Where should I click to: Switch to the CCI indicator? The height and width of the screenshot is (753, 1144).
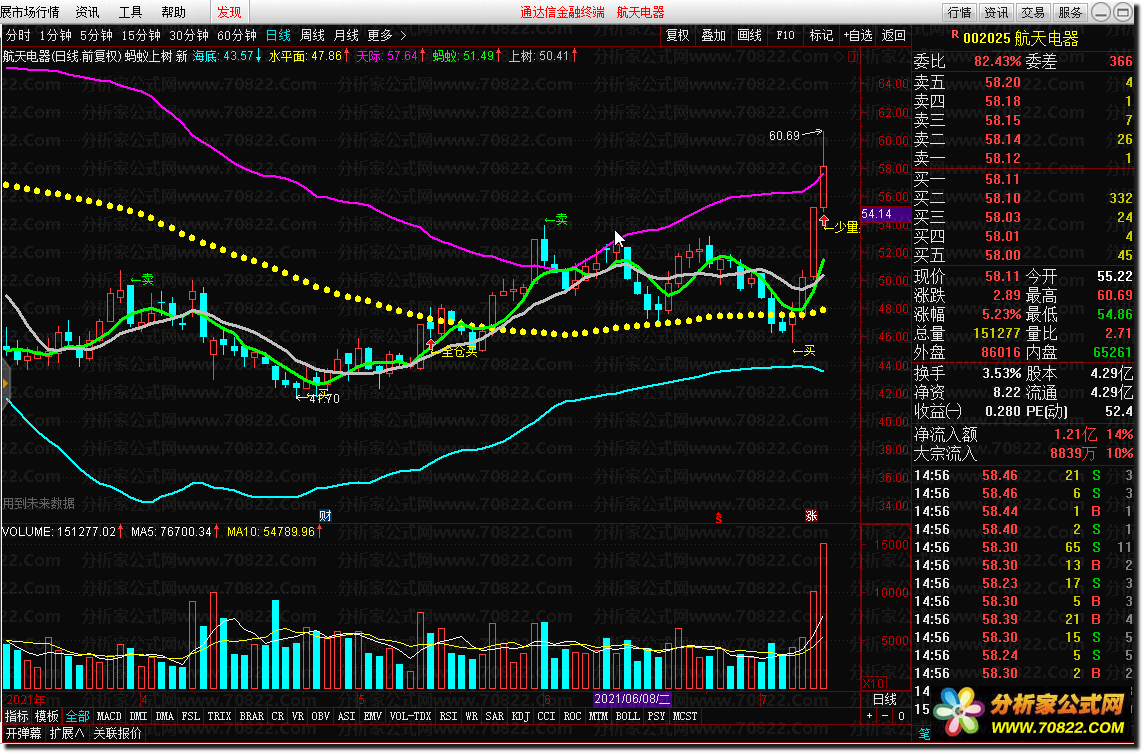[x=546, y=717]
